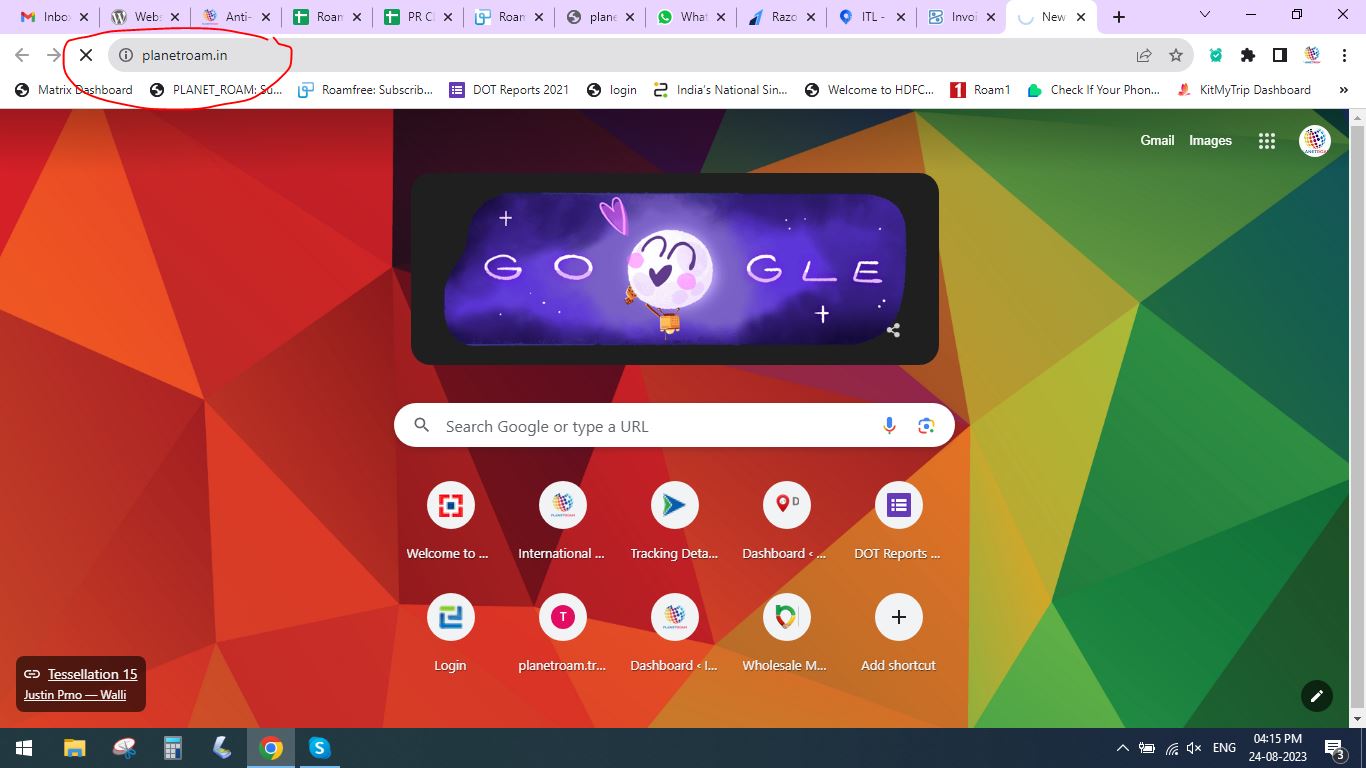This screenshot has height=768, width=1366.
Task: Open the 'DOT Reports ...' shortcut tile
Action: pyautogui.click(x=898, y=522)
